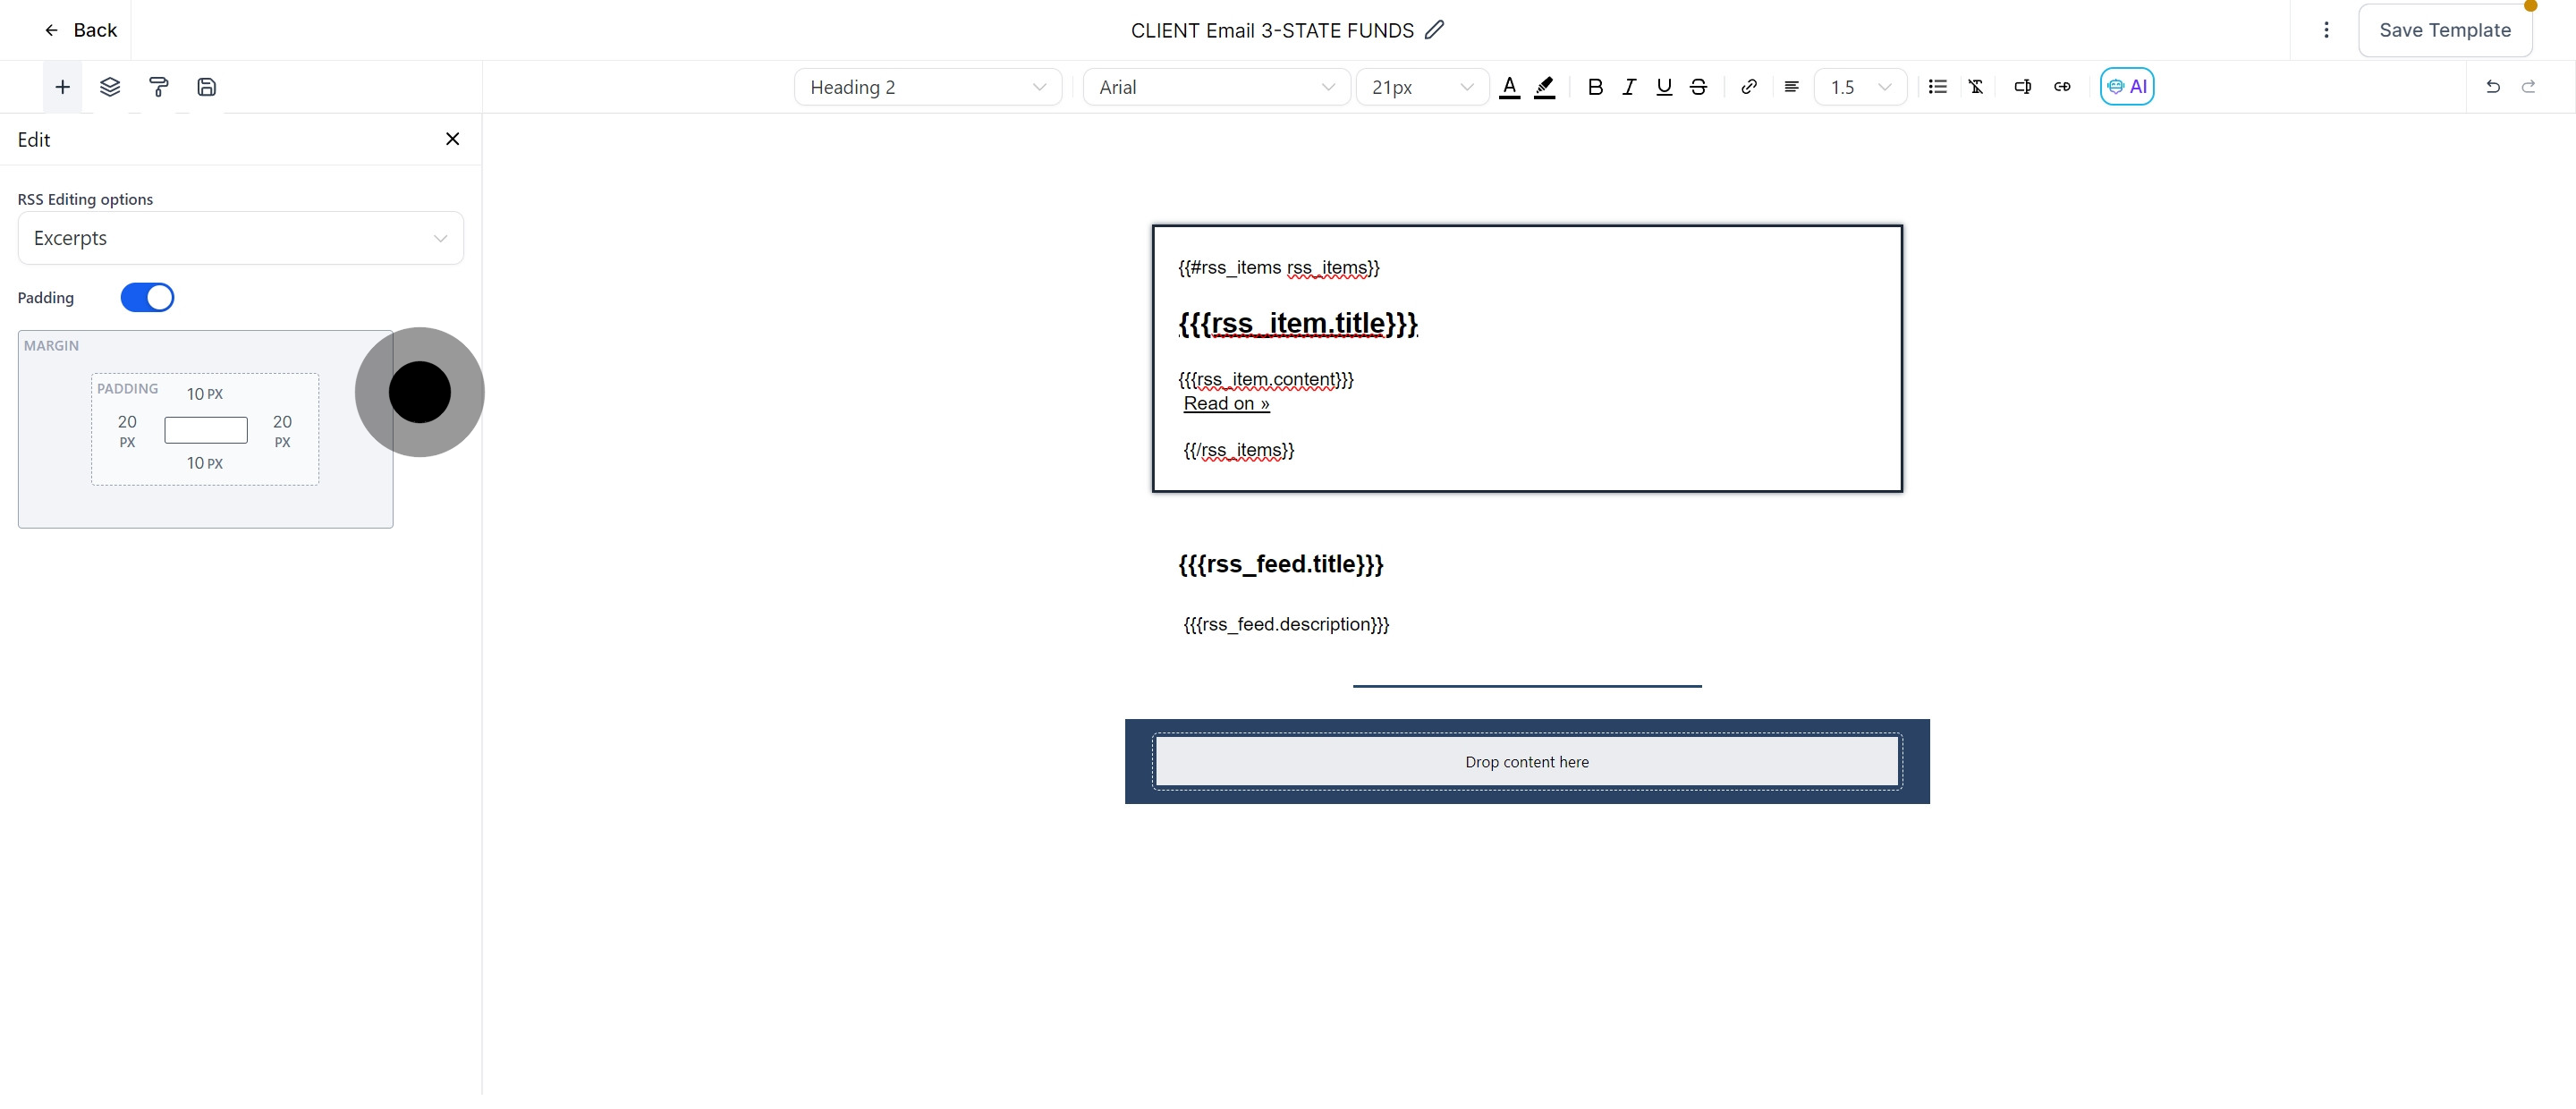
Task: Apply italic formatting
Action: (x=1629, y=87)
